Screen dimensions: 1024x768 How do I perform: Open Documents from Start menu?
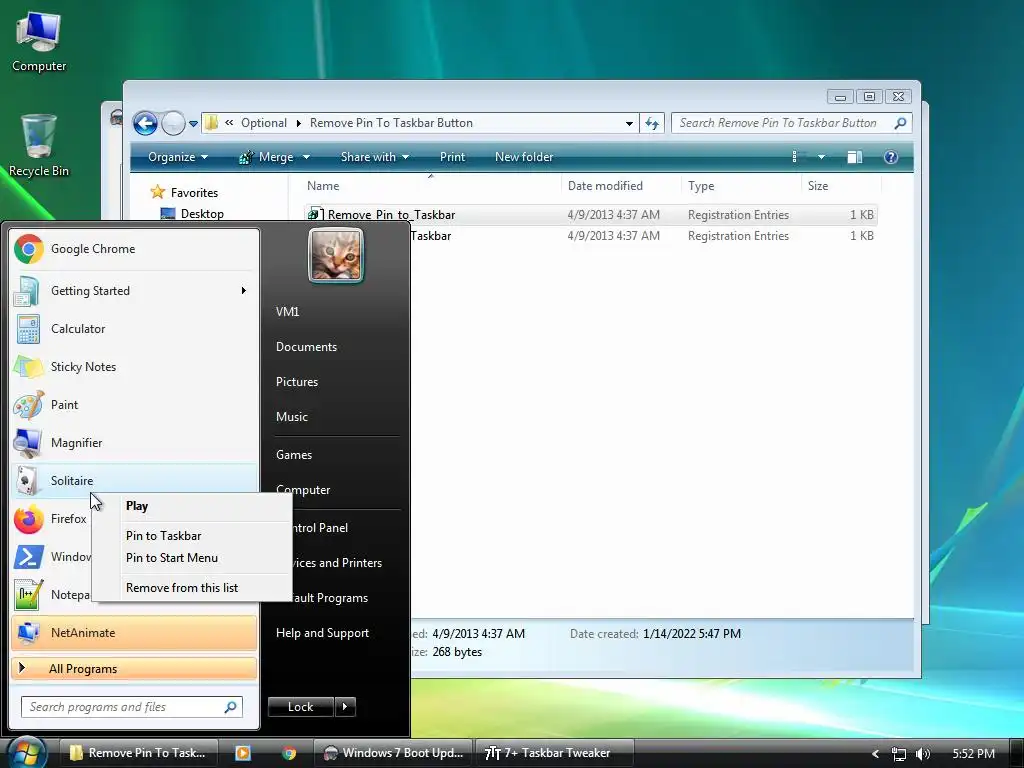(306, 347)
